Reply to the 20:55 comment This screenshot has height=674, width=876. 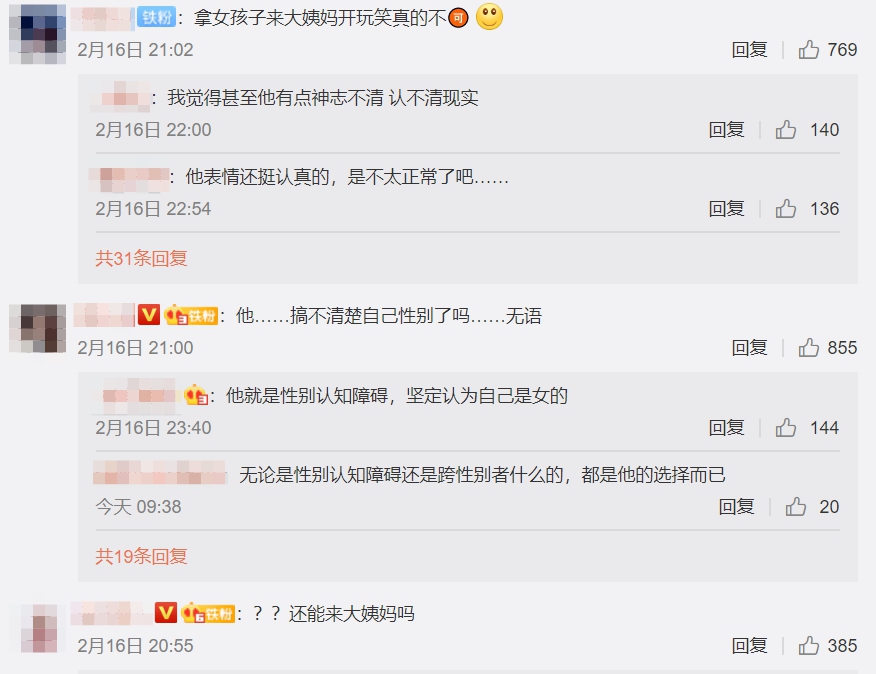pyautogui.click(x=749, y=645)
